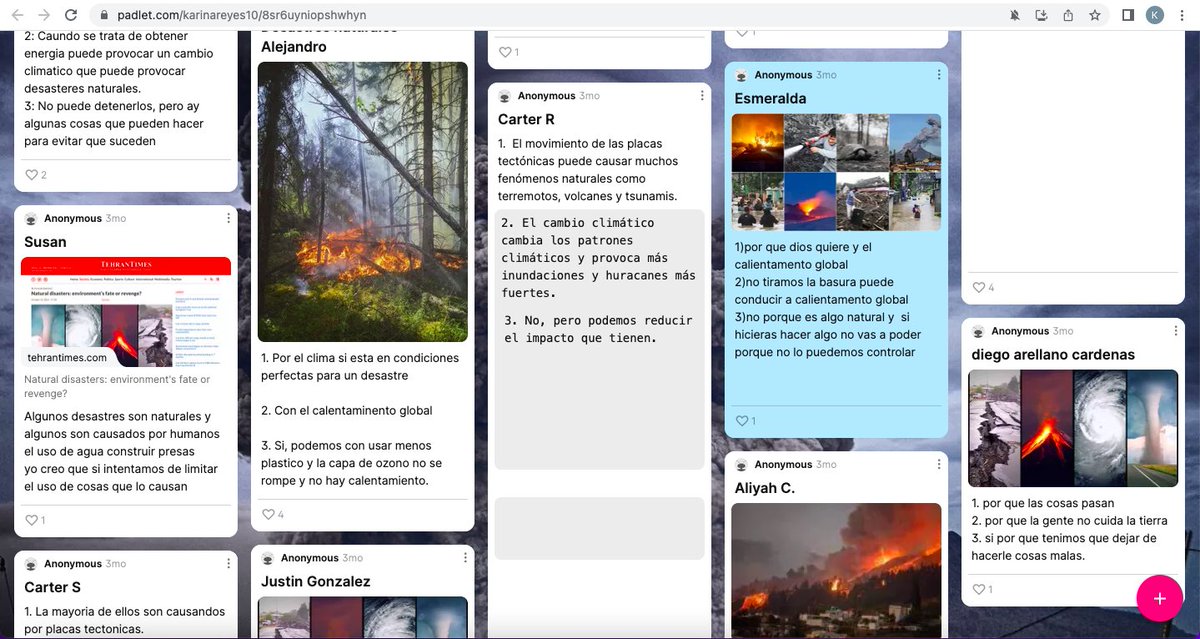This screenshot has height=639, width=1200.
Task: Click the browser forward arrow
Action: [44, 15]
